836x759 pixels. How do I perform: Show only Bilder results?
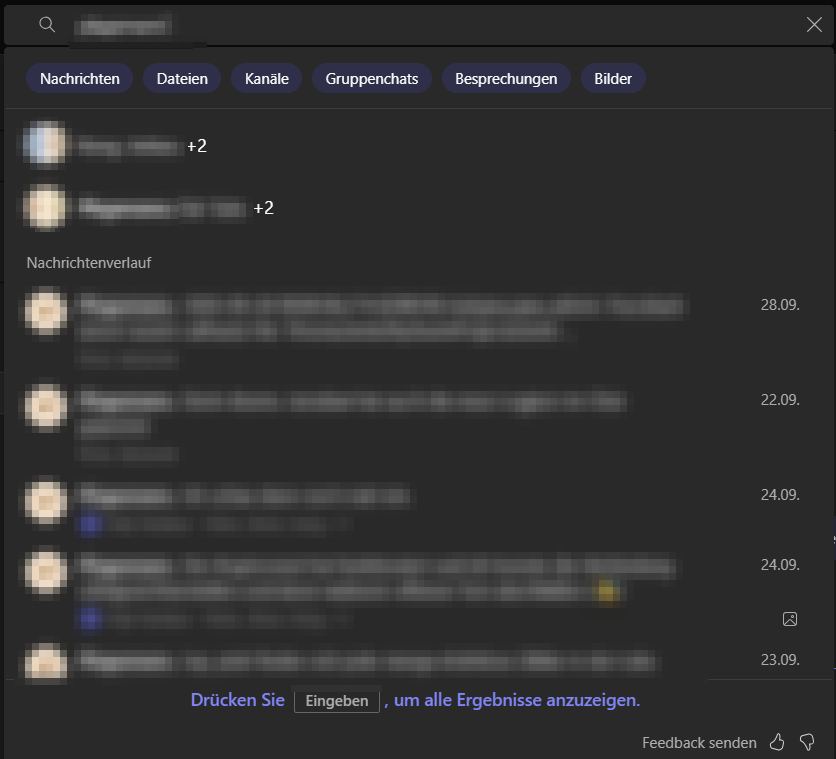click(613, 78)
